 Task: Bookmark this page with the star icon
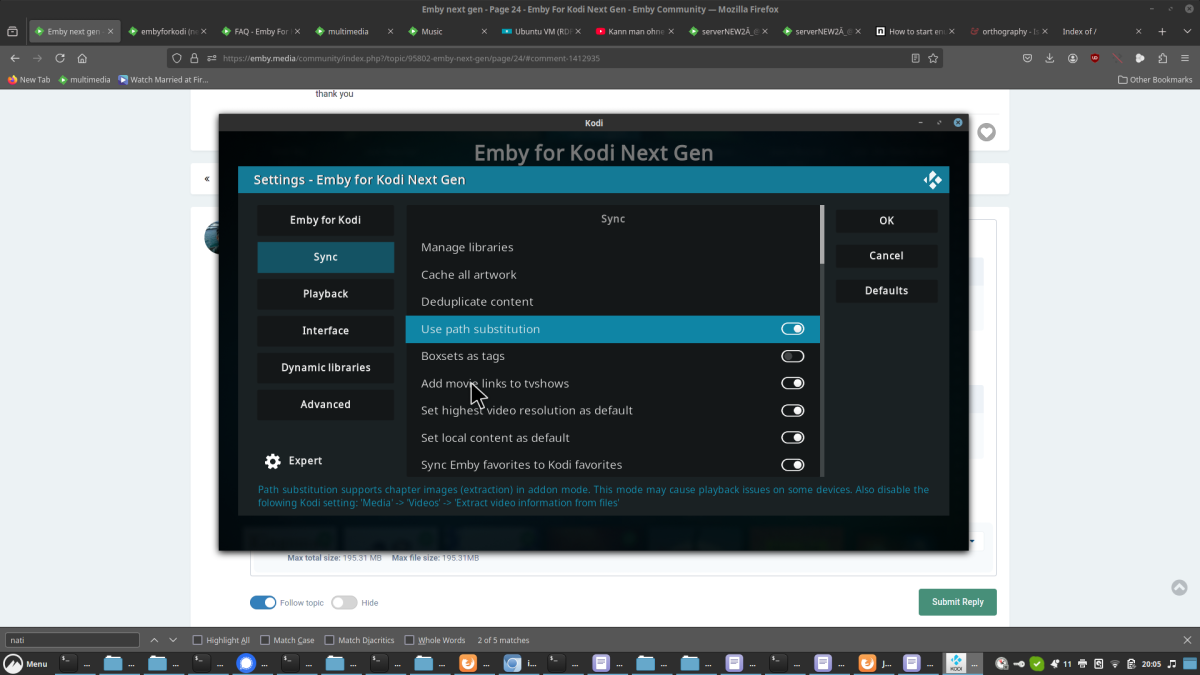933,58
